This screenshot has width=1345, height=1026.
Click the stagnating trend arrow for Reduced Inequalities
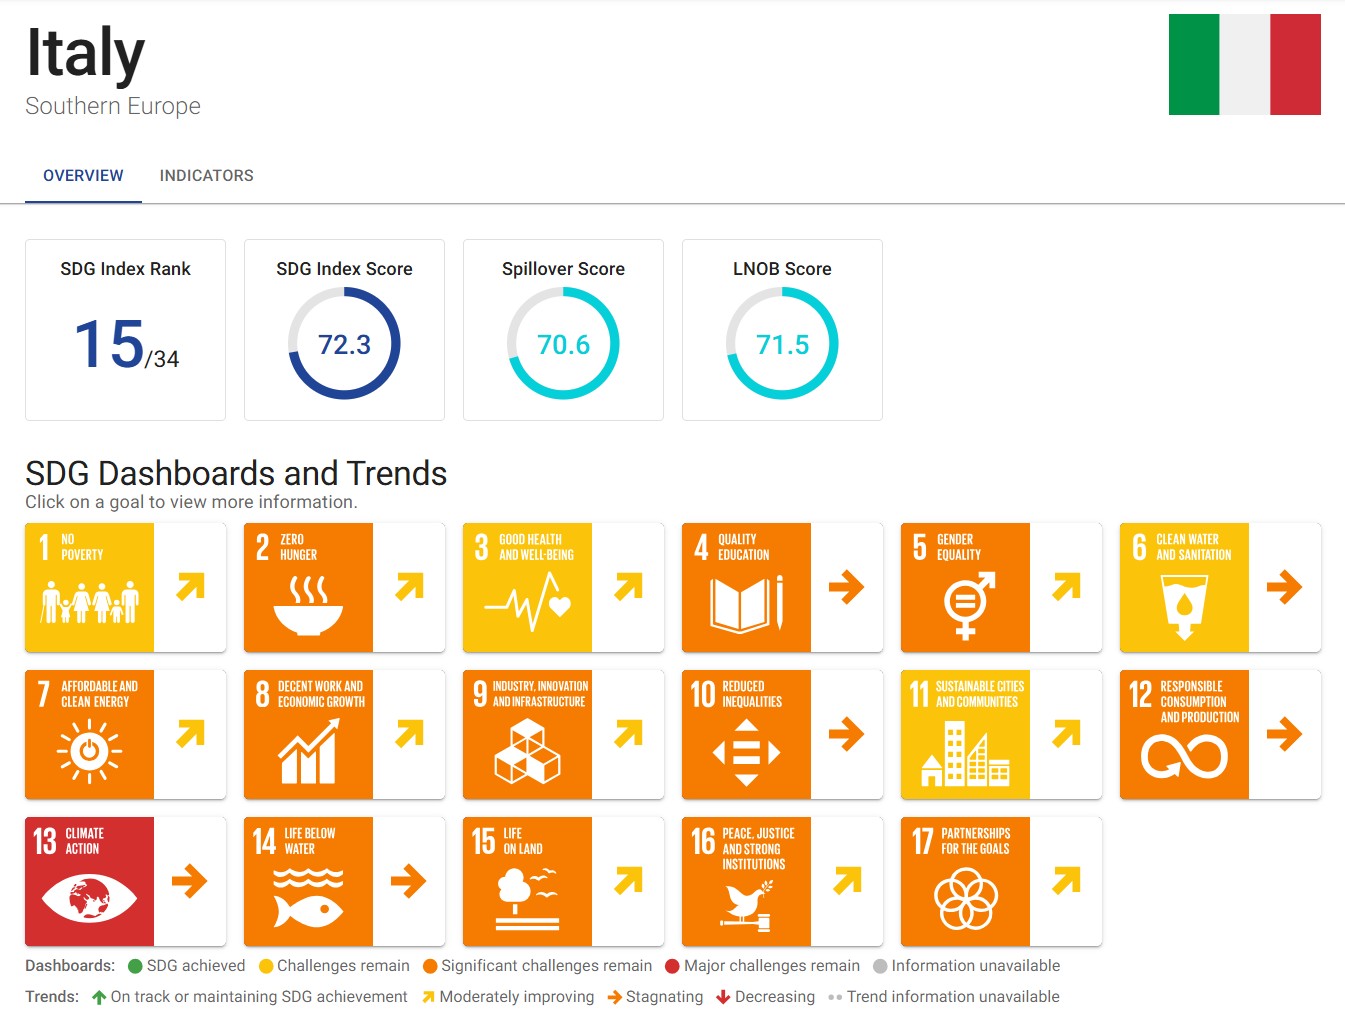point(846,735)
